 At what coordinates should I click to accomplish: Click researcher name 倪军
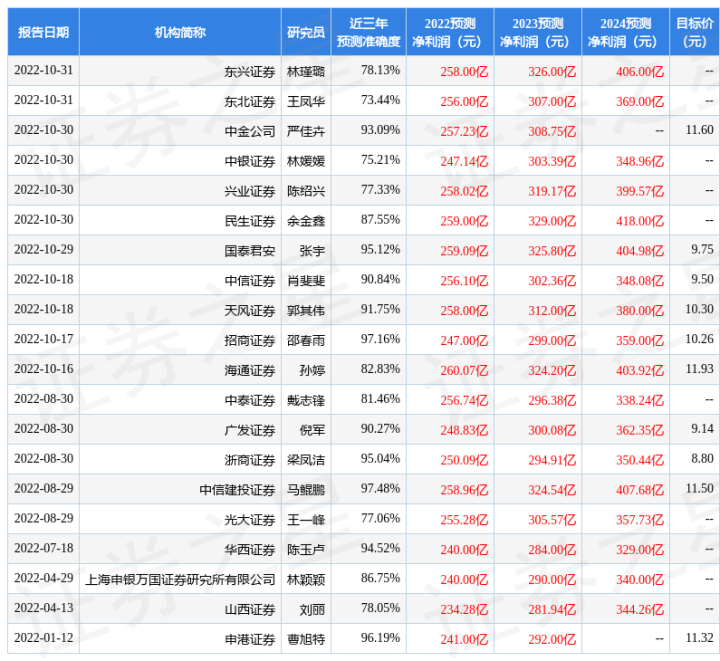click(312, 430)
